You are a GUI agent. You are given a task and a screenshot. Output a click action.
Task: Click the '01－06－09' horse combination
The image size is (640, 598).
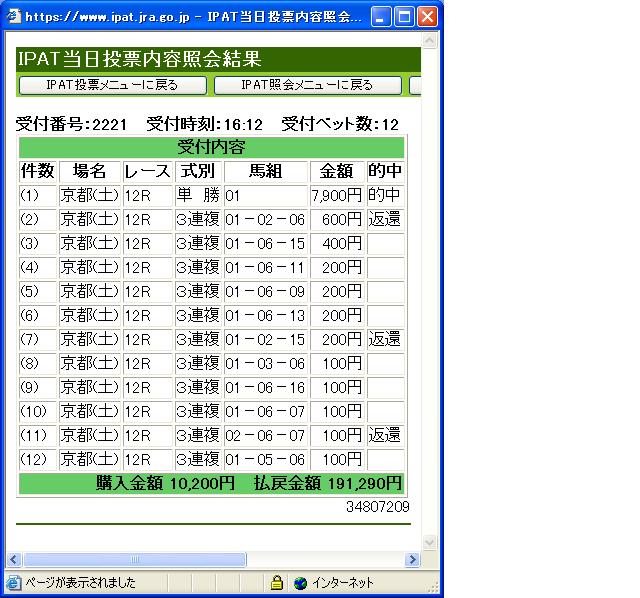pyautogui.click(x=266, y=291)
